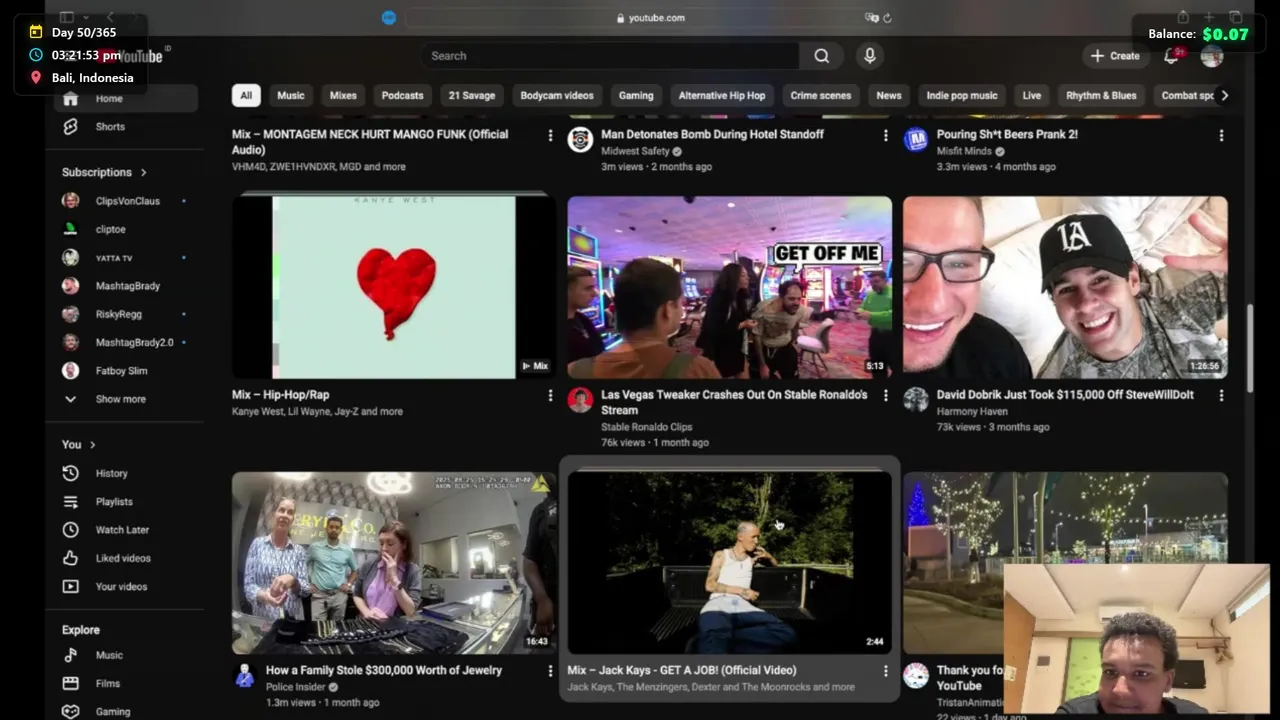The image size is (1280, 720).
Task: Open Misfit Minds channel avatar
Action: point(916,140)
